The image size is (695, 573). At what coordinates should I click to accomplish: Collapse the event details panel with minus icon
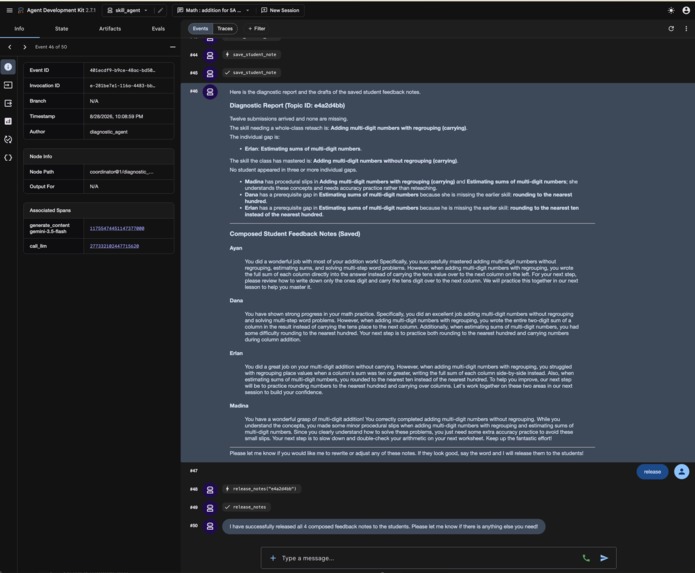pos(172,47)
